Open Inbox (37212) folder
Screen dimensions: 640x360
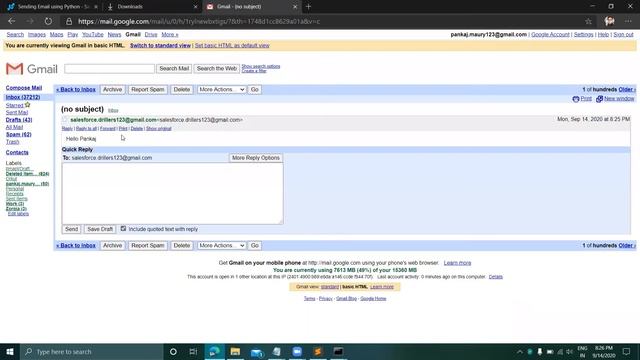pos(23,97)
